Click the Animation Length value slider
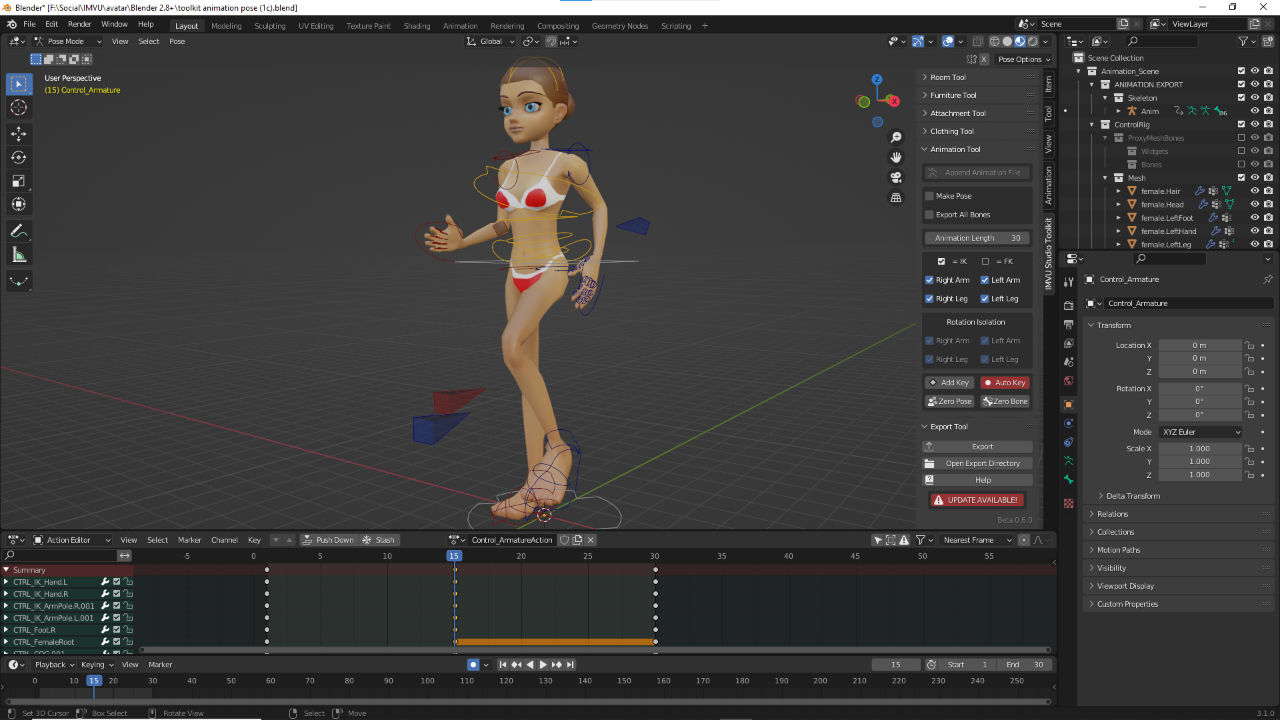The width and height of the screenshot is (1280, 720). pos(977,238)
